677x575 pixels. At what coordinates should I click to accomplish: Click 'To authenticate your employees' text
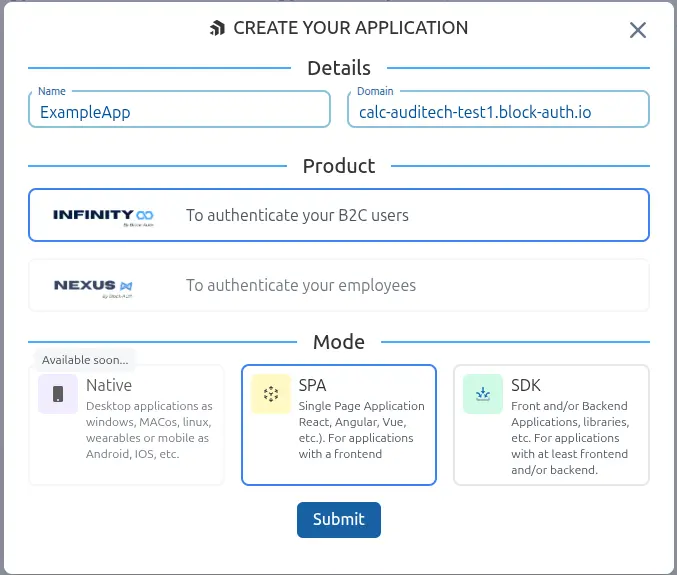tap(301, 285)
